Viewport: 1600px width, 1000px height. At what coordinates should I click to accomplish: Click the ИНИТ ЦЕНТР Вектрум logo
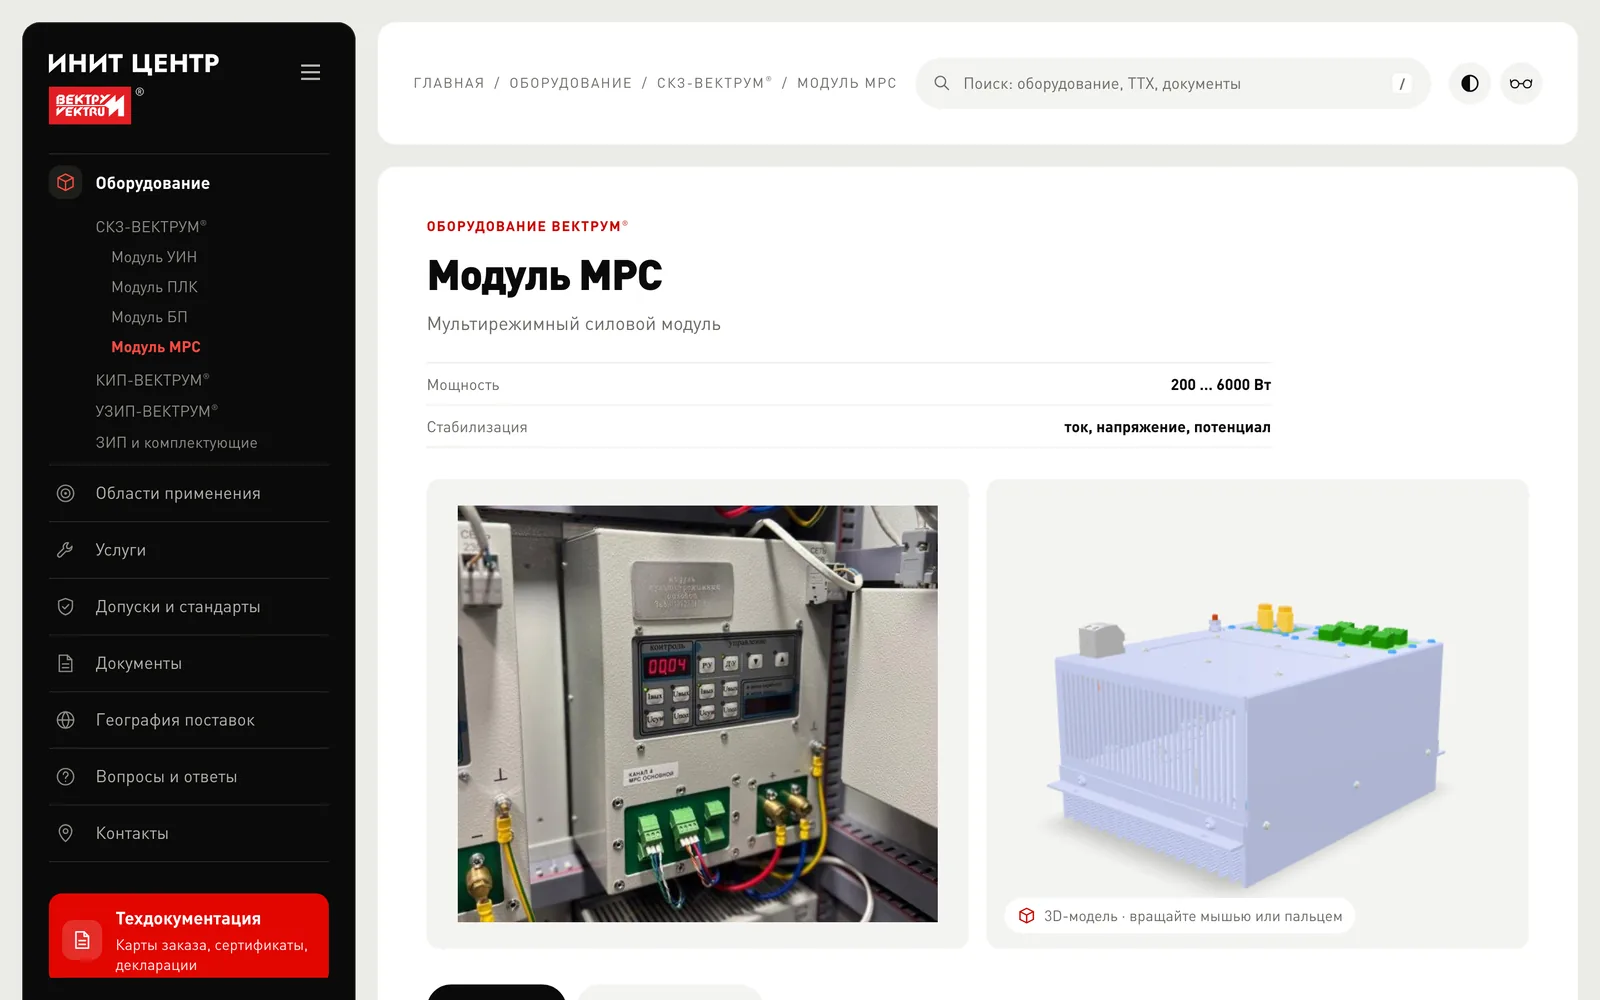[x=133, y=87]
